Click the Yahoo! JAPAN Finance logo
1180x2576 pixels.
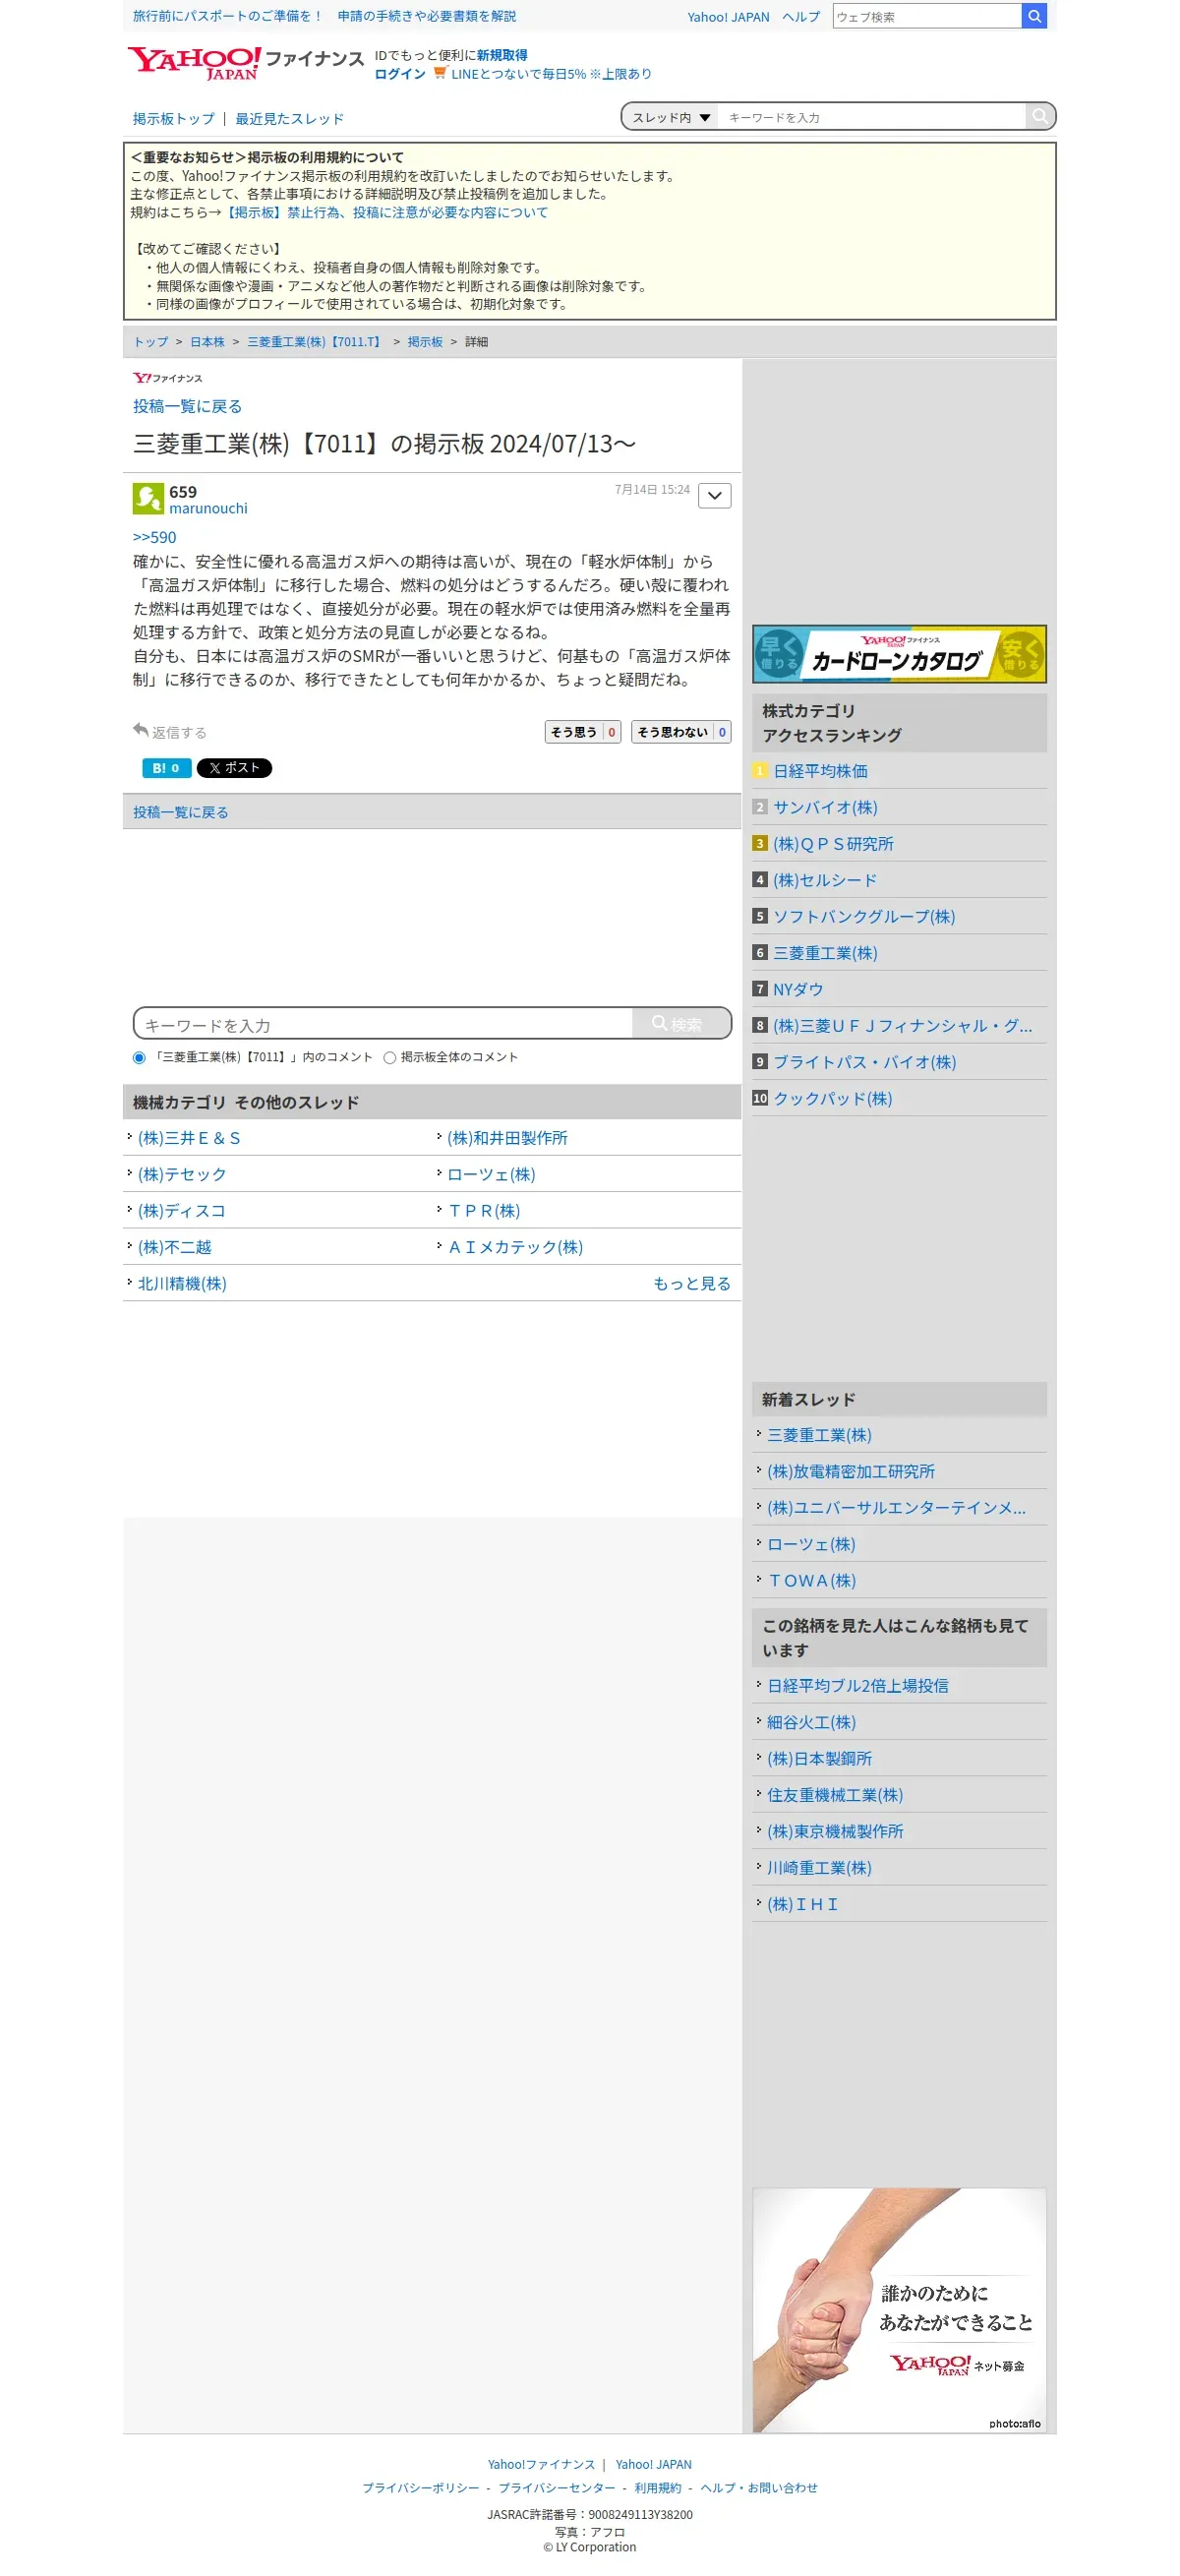244,63
